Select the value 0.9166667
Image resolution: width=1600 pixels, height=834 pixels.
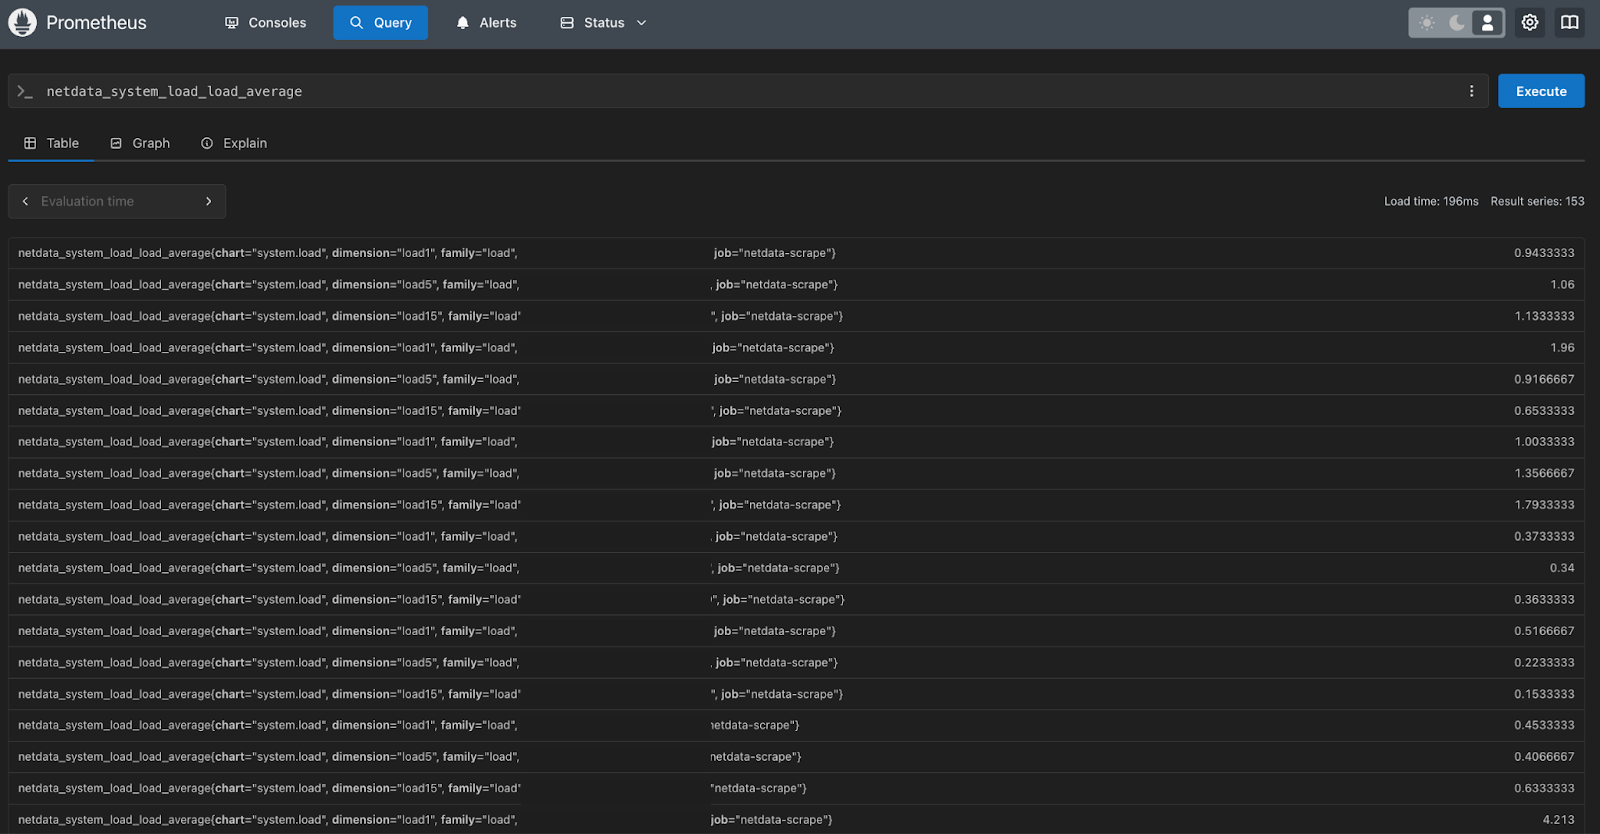point(1544,379)
